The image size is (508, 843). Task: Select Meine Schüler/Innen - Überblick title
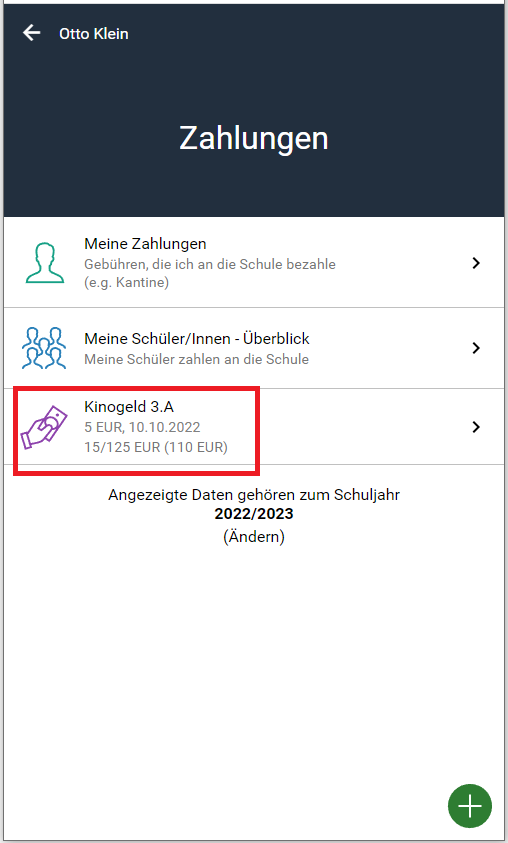[197, 339]
